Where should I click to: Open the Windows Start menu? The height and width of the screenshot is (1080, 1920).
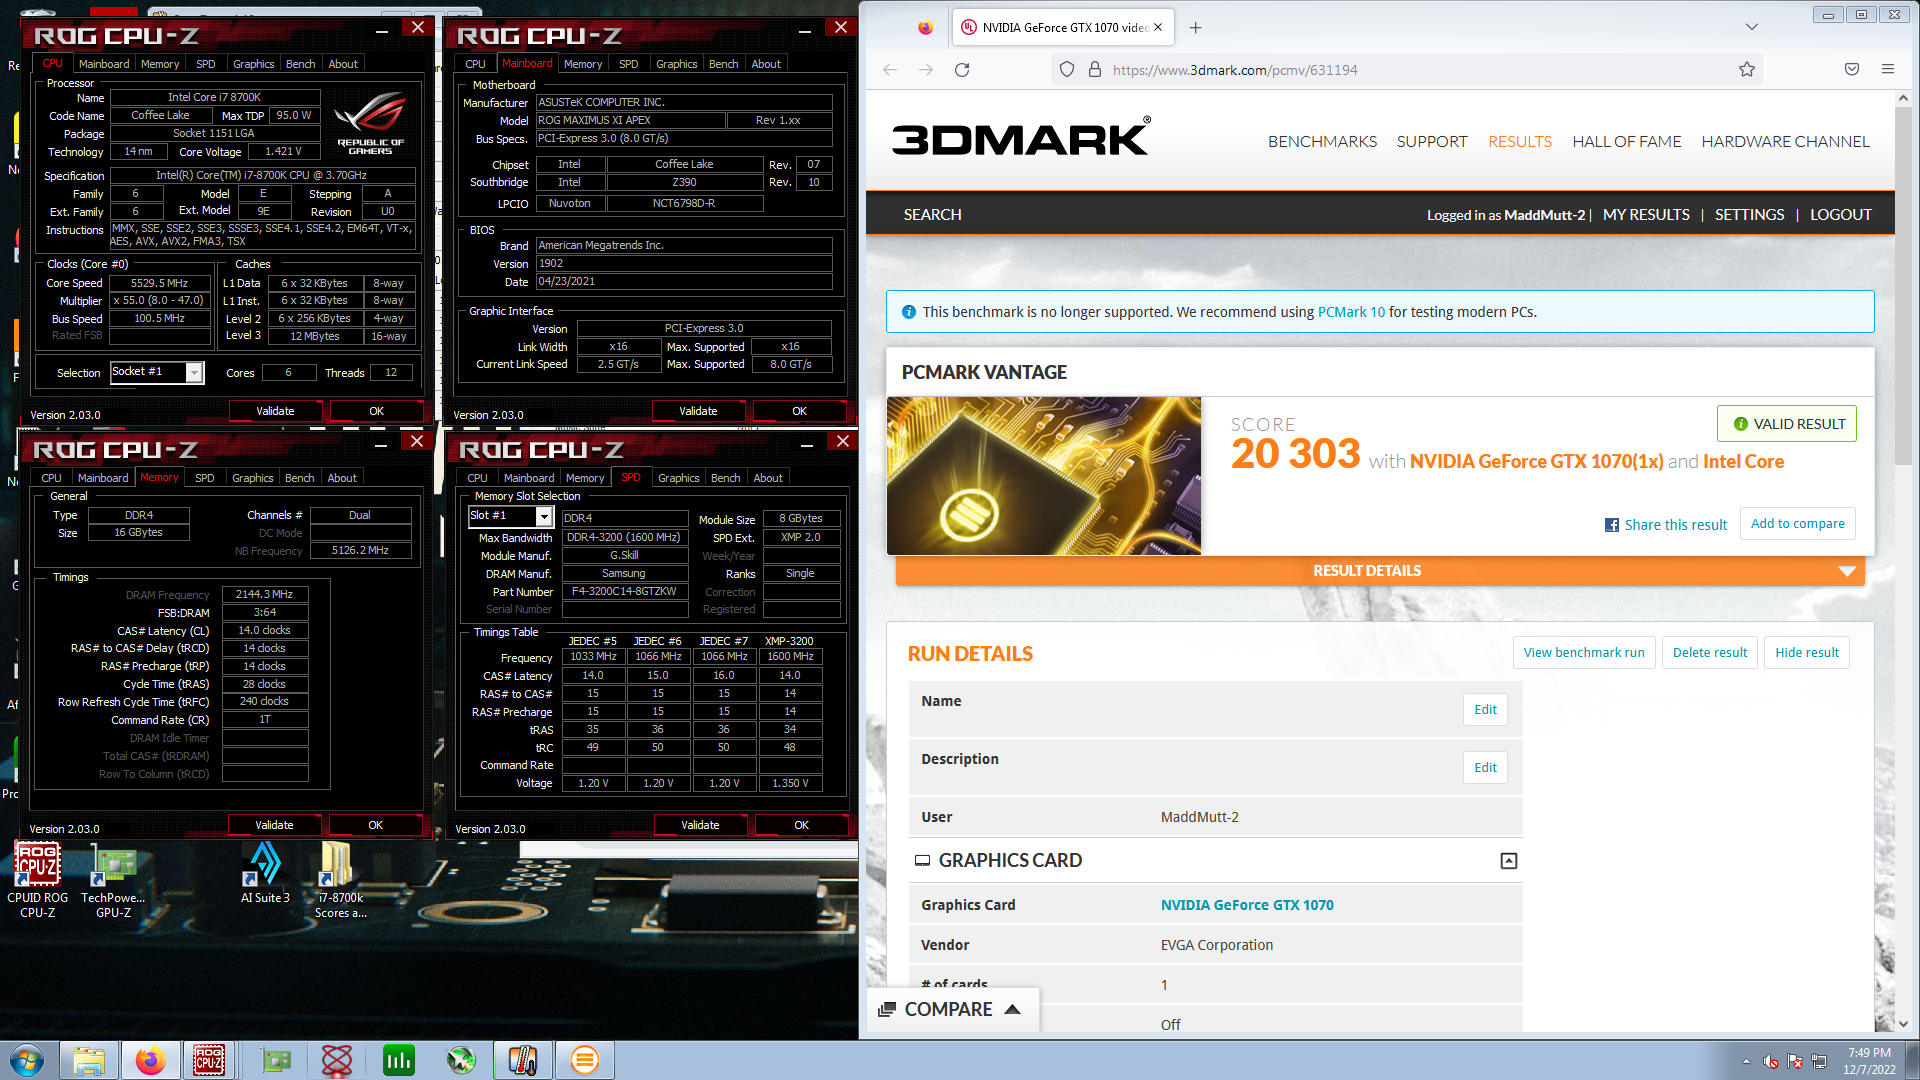pyautogui.click(x=27, y=1060)
